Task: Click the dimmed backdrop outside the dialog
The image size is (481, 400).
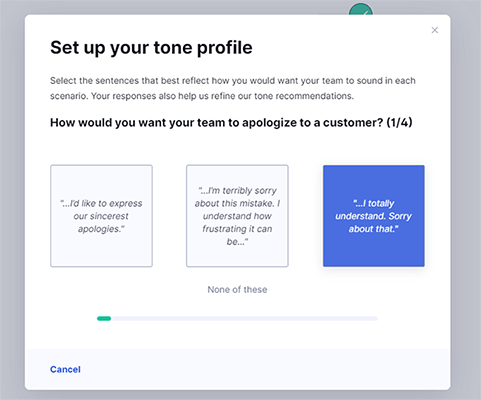Action: (x=12, y=200)
